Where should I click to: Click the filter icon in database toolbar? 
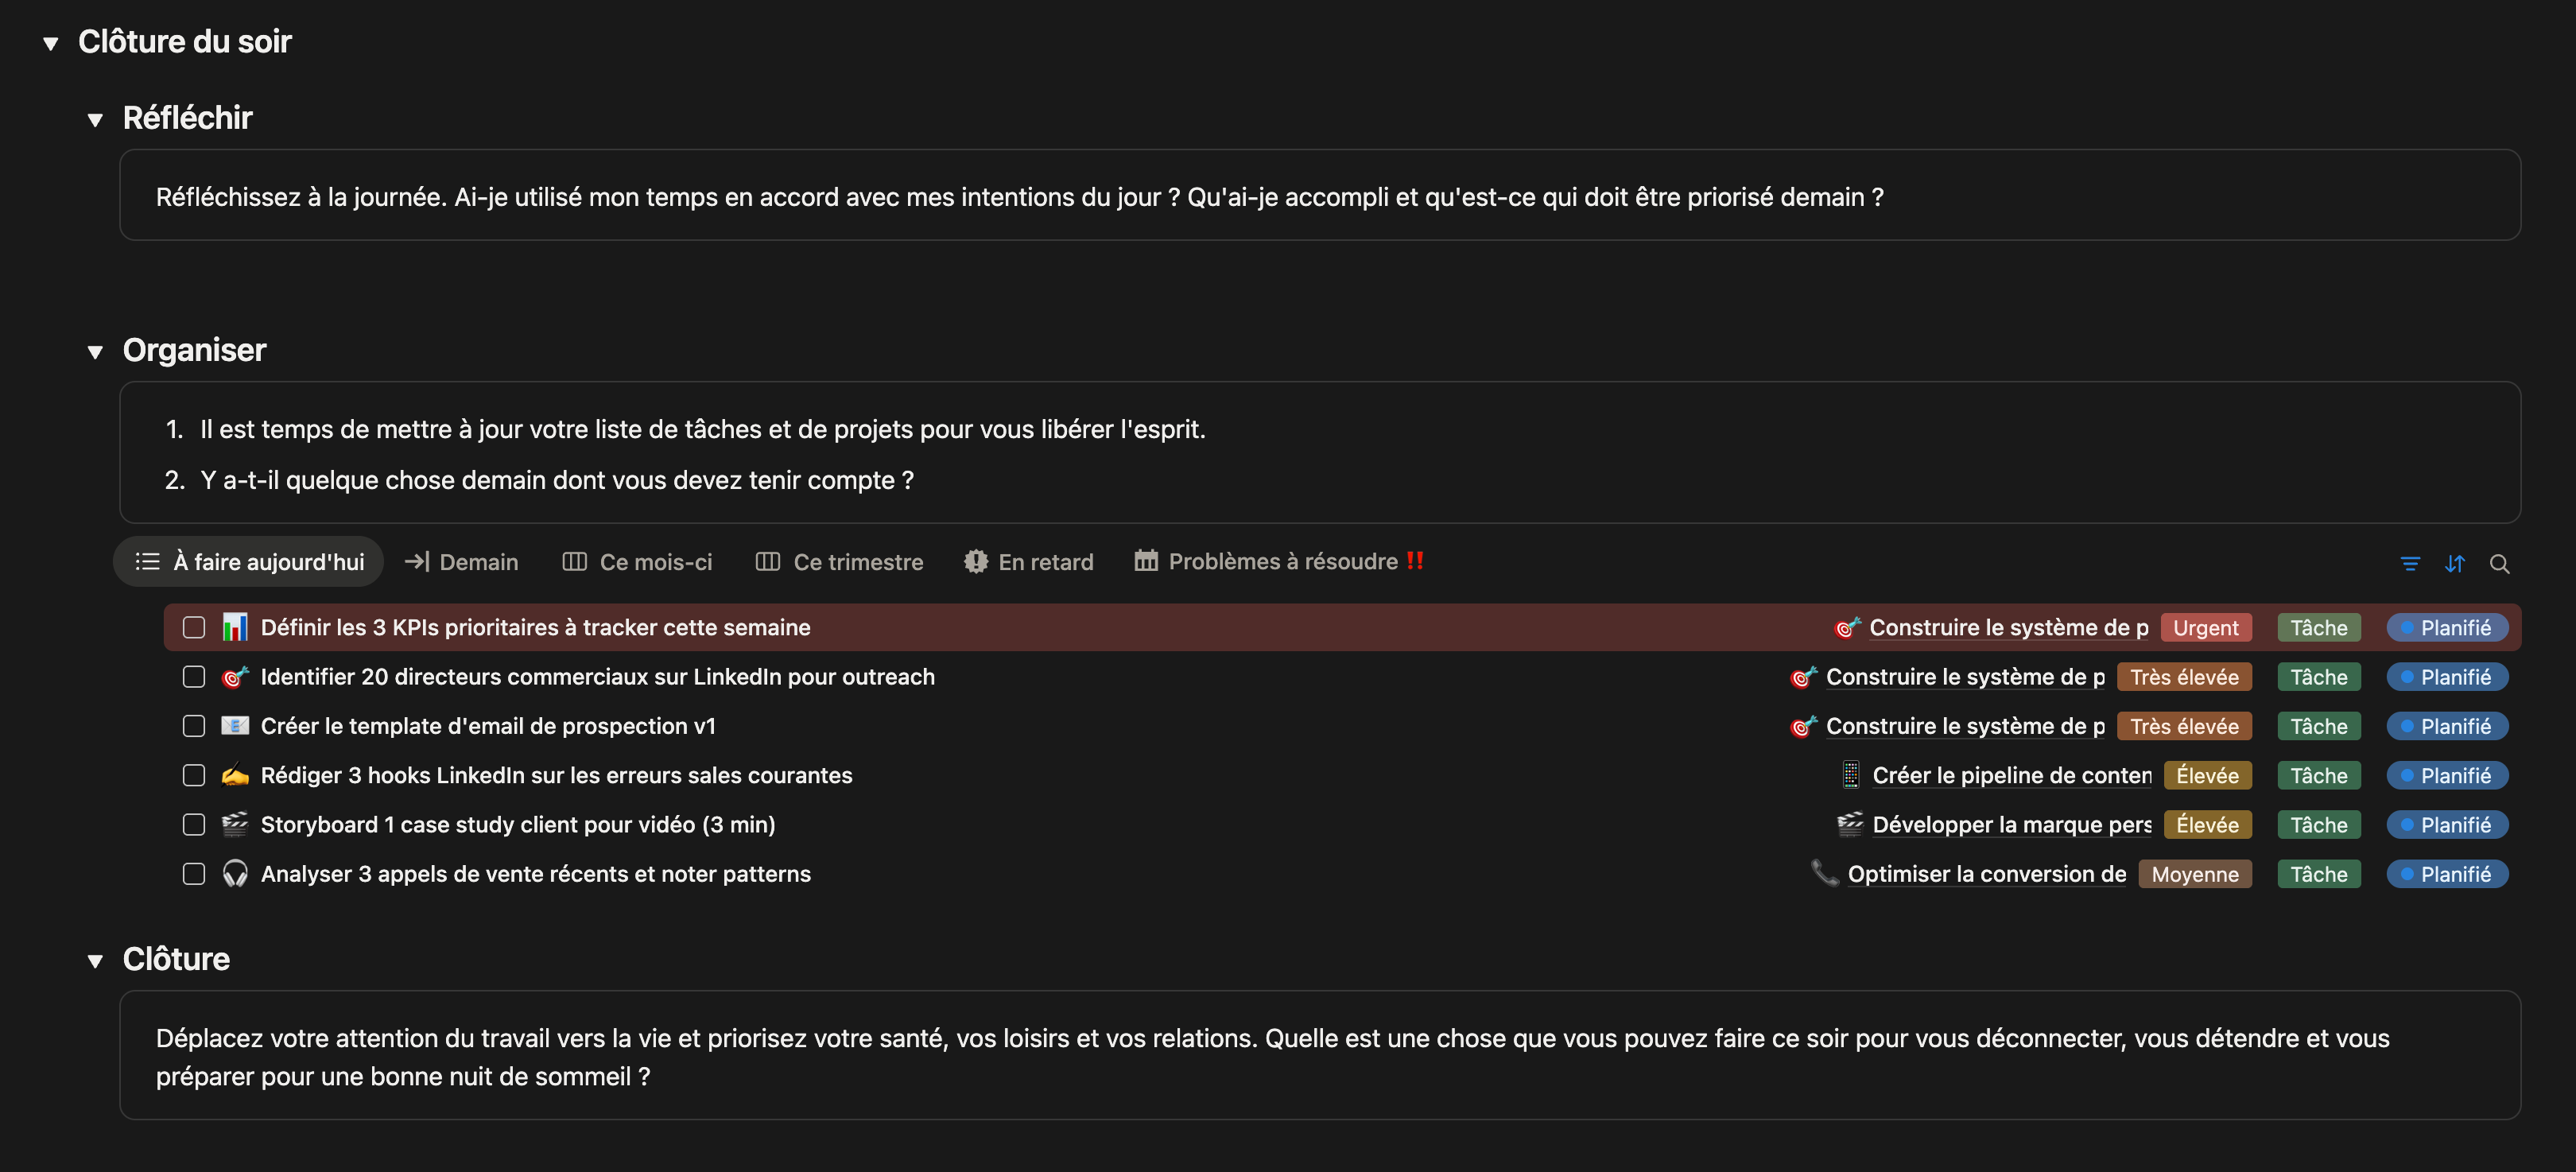2409,564
